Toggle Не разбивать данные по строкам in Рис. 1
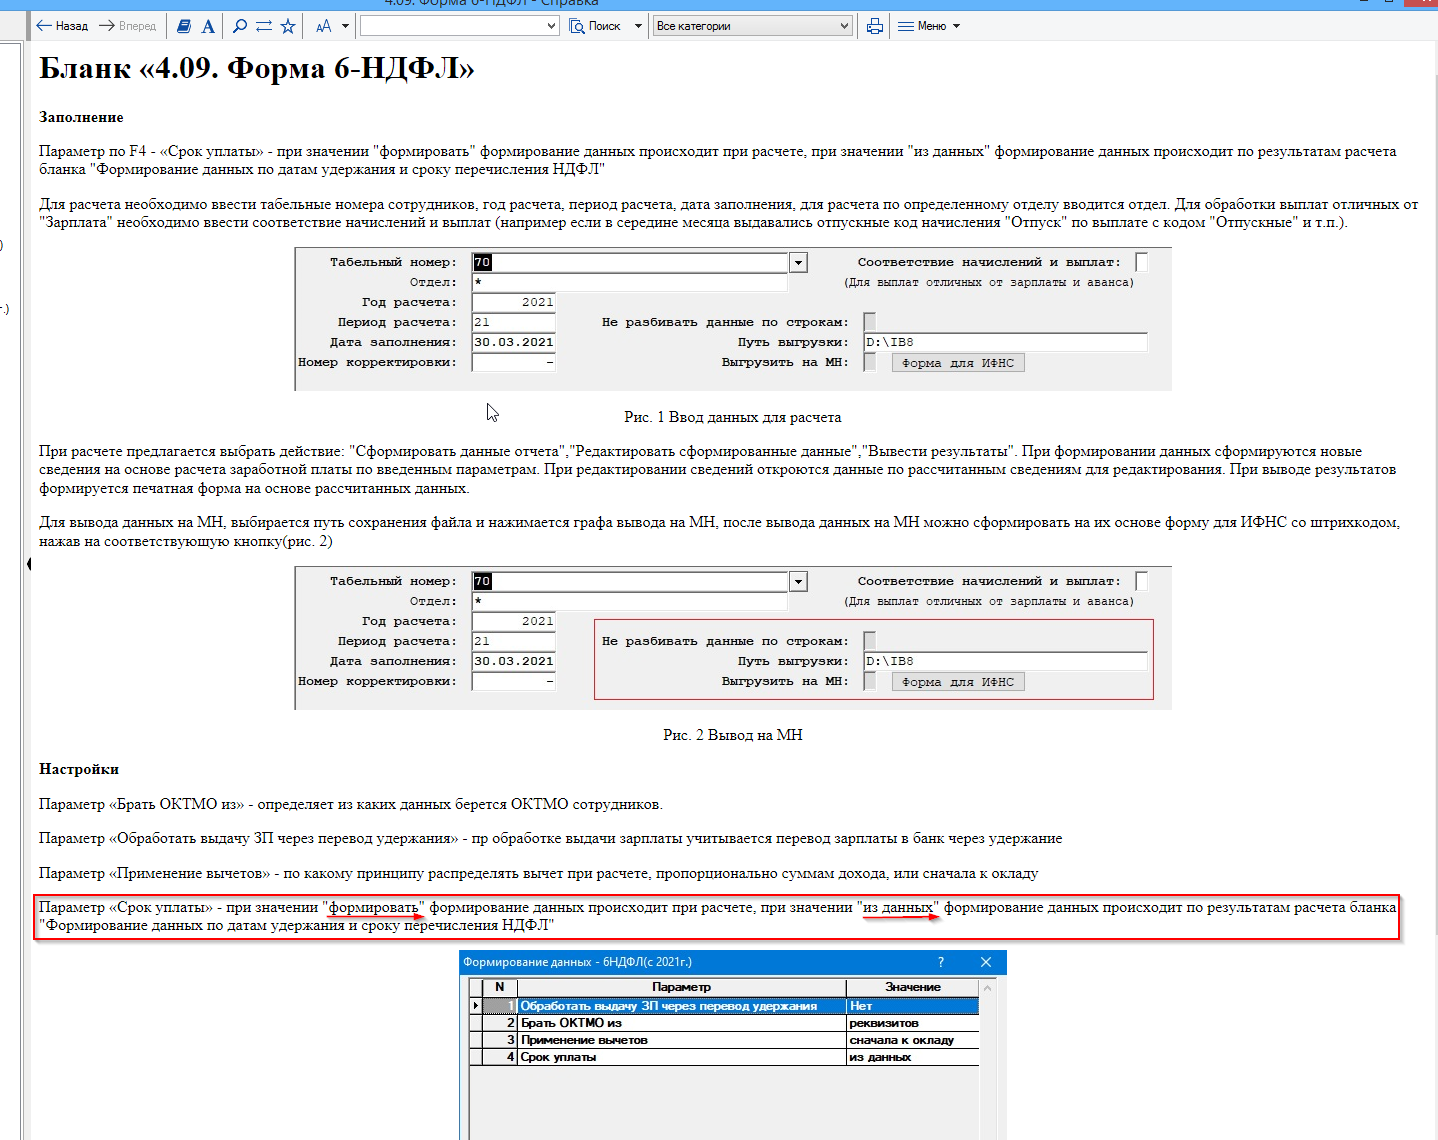The image size is (1438, 1140). (870, 322)
